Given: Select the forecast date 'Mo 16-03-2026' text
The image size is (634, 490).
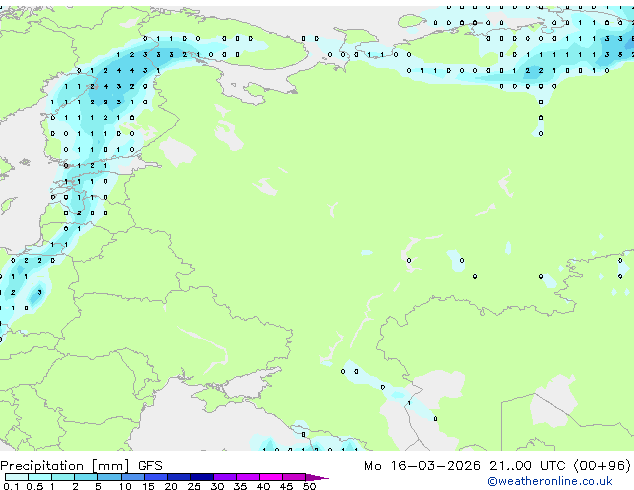Looking at the screenshot, I should [422, 466].
